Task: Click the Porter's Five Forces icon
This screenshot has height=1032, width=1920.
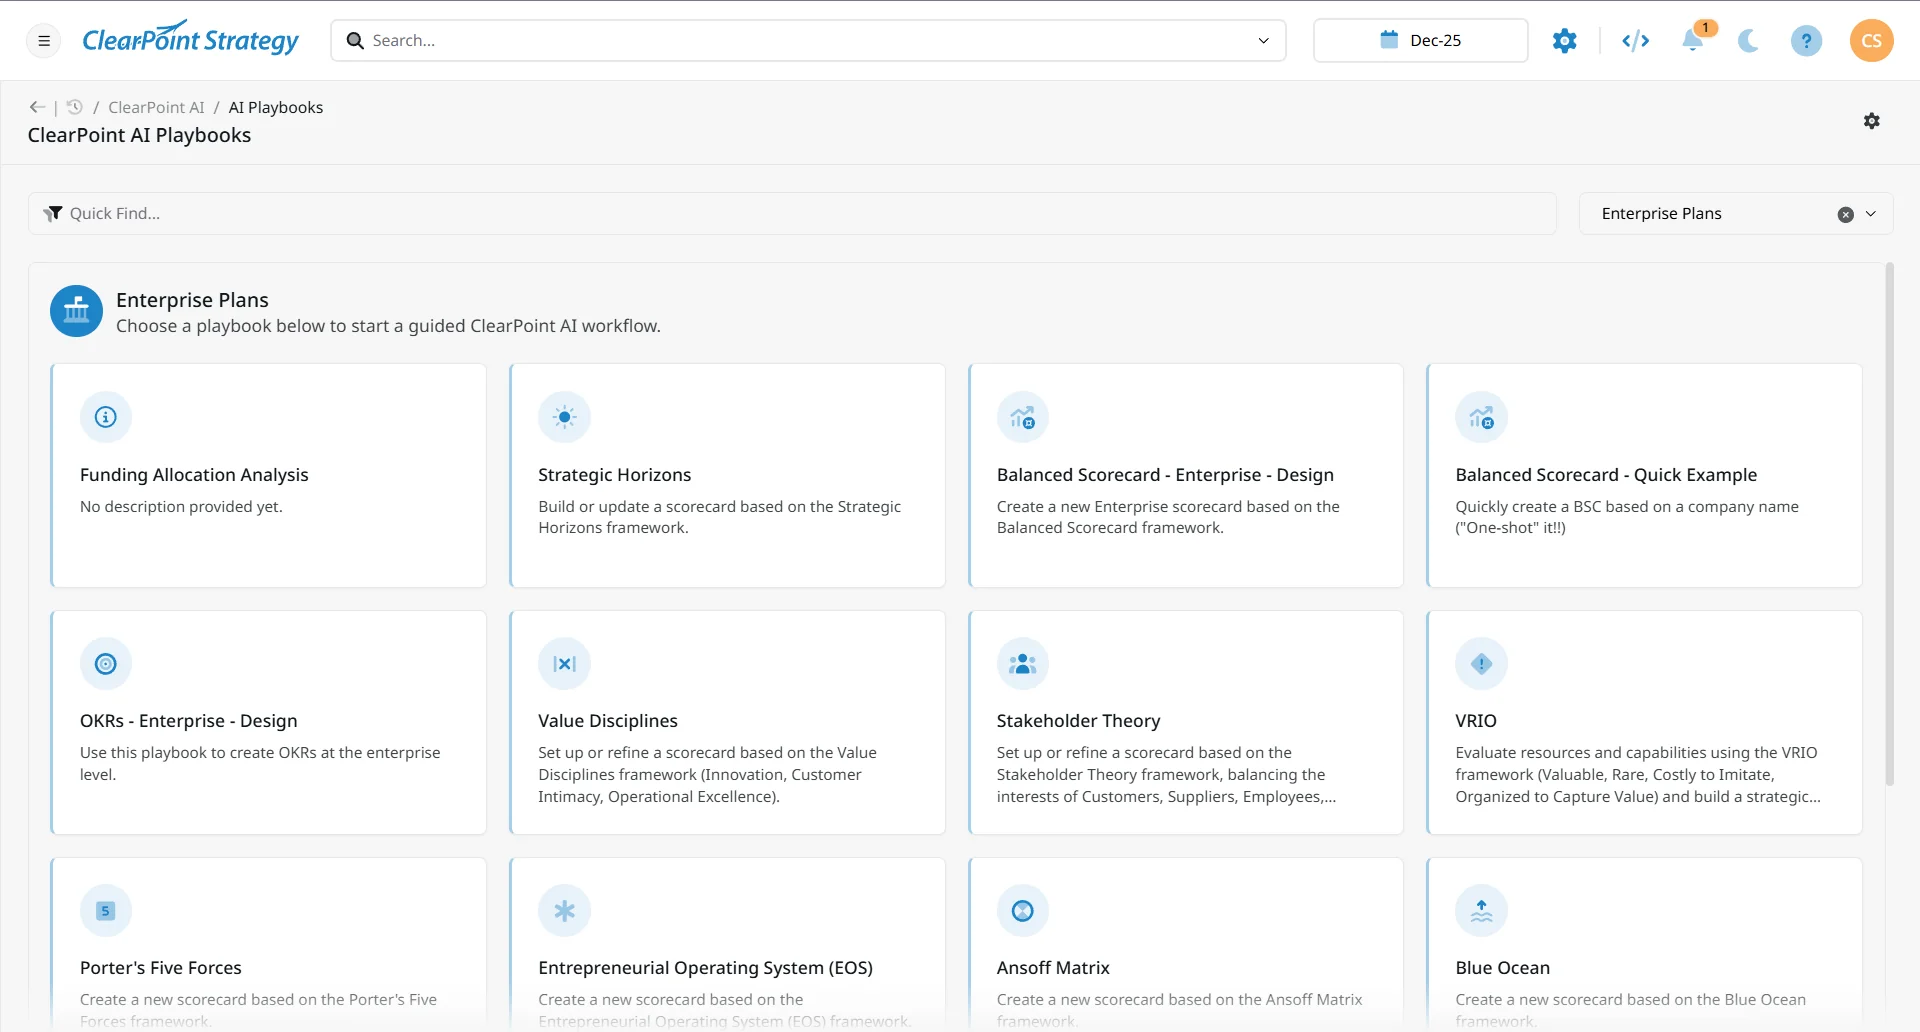Action: click(106, 911)
